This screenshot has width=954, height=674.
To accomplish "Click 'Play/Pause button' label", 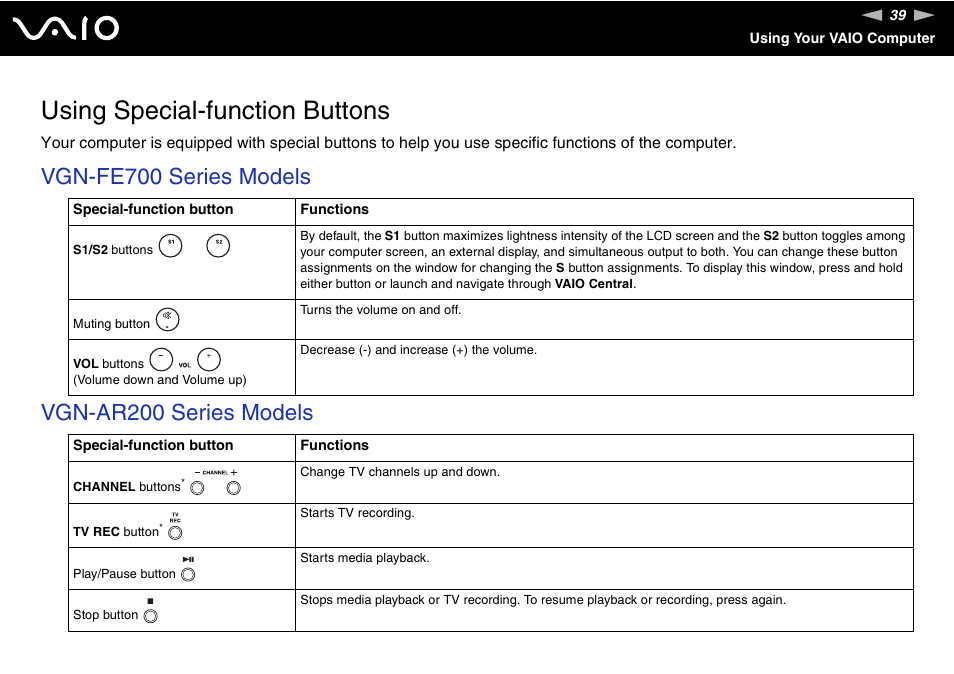I will (x=124, y=574).
